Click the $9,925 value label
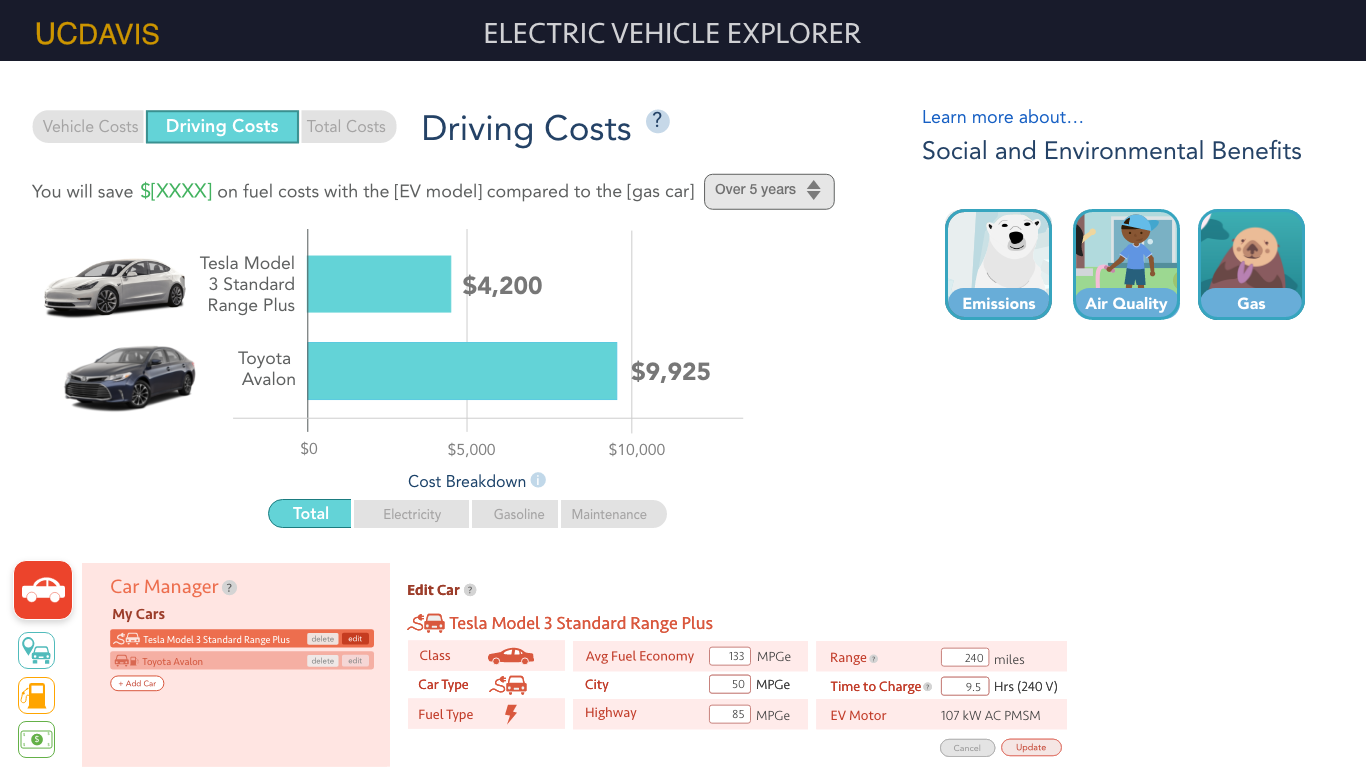1366x768 pixels. point(671,372)
